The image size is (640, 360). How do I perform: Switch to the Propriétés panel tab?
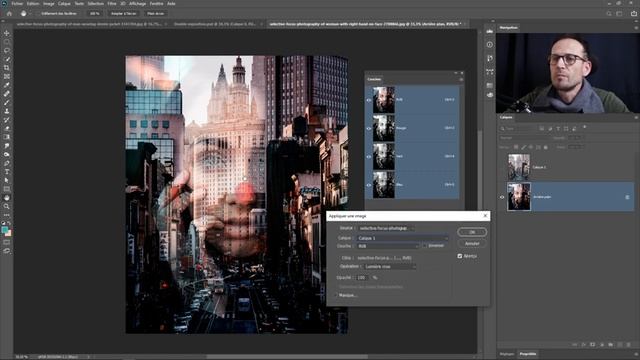click(x=528, y=354)
